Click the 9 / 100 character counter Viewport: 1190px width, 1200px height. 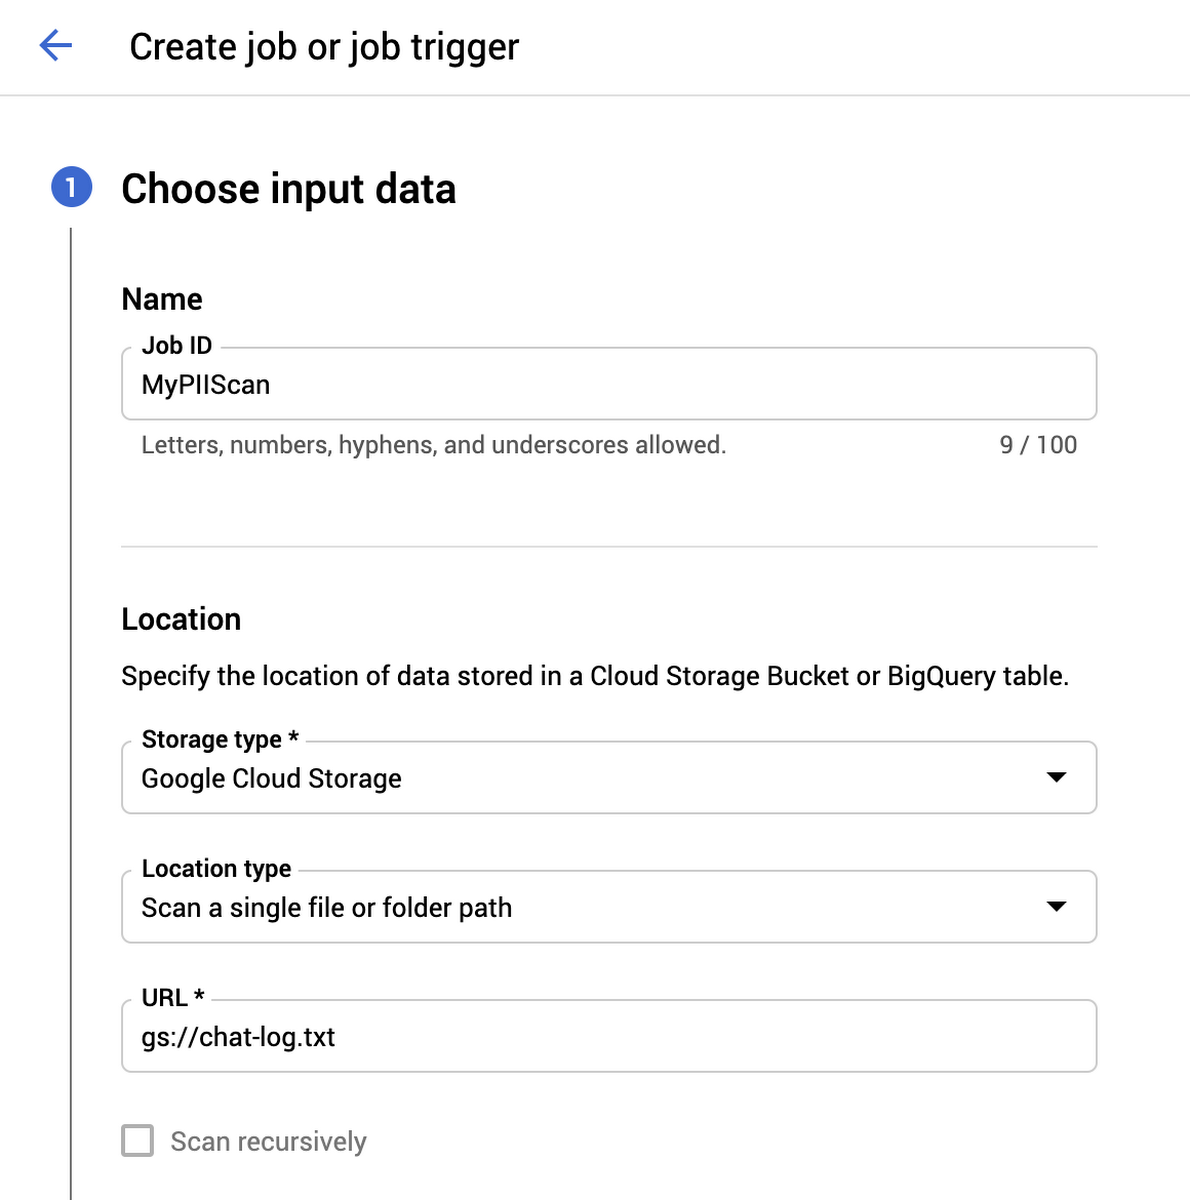coord(1038,445)
